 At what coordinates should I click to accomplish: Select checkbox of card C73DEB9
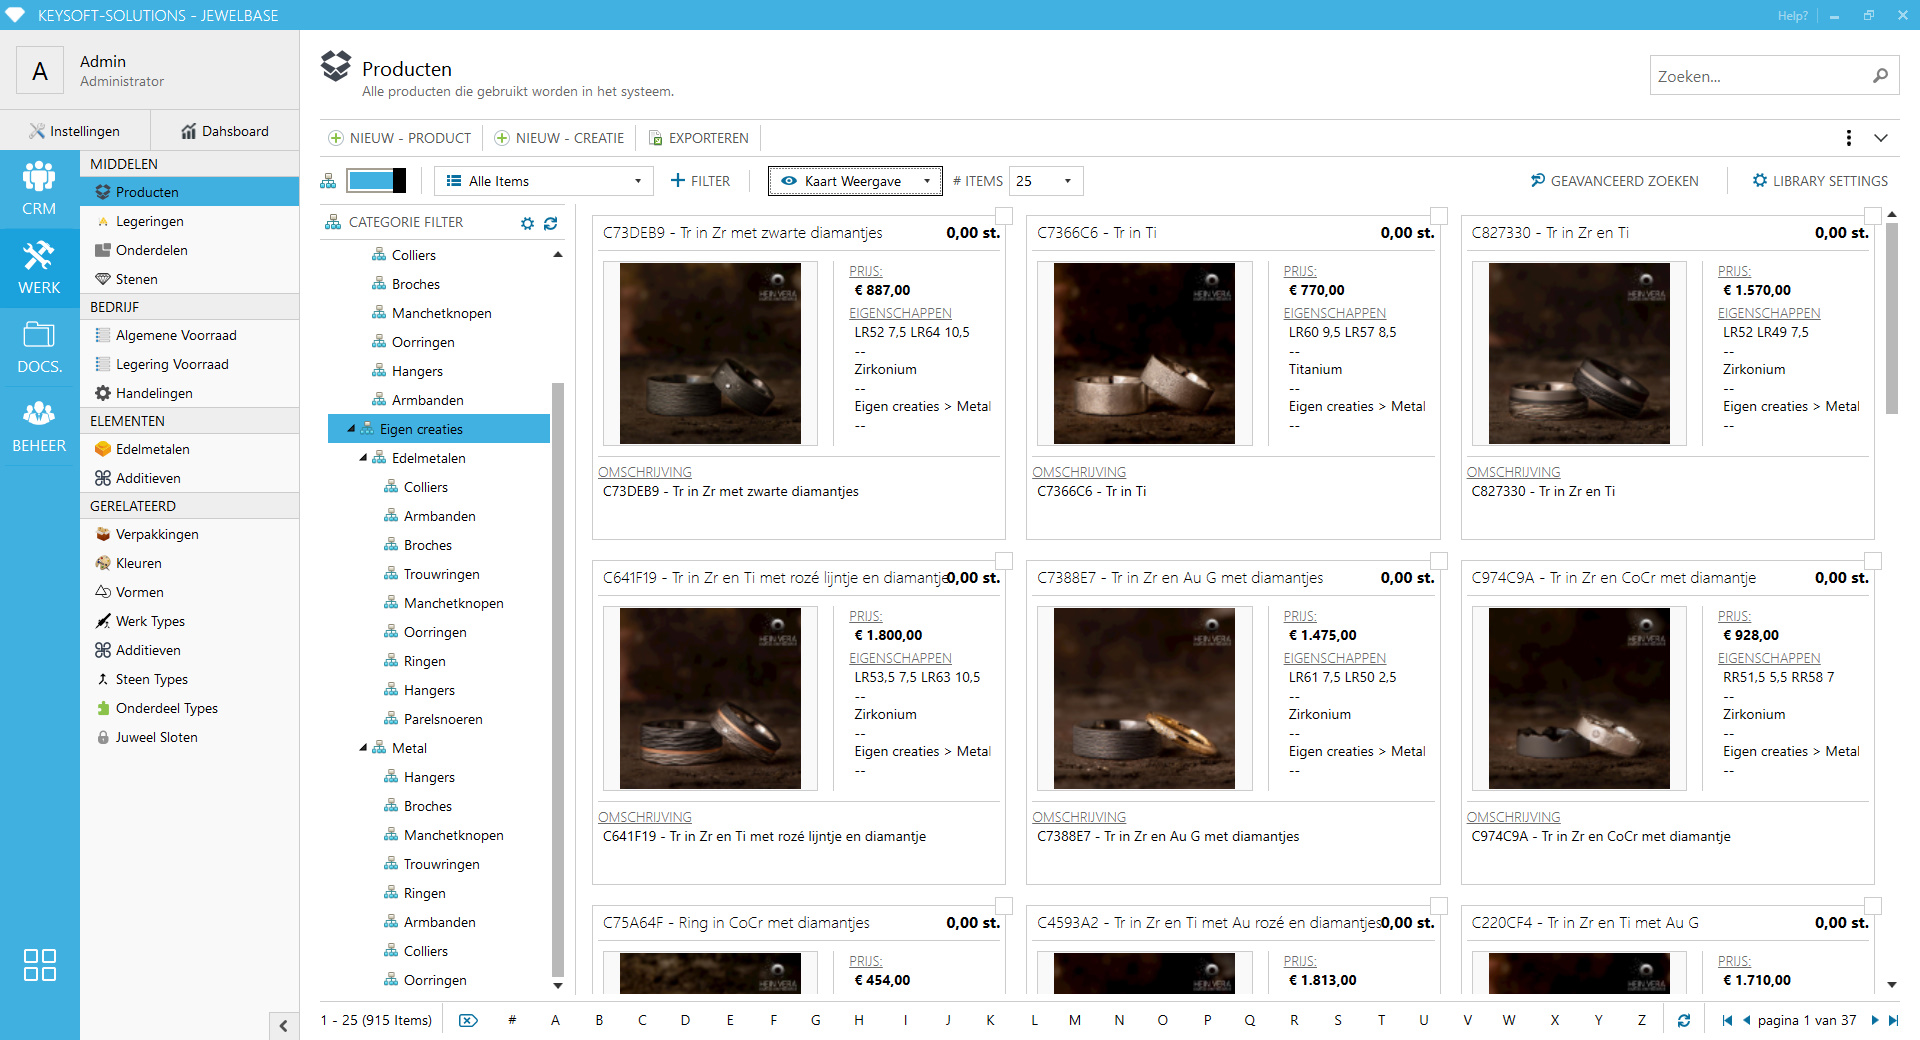(x=1004, y=216)
